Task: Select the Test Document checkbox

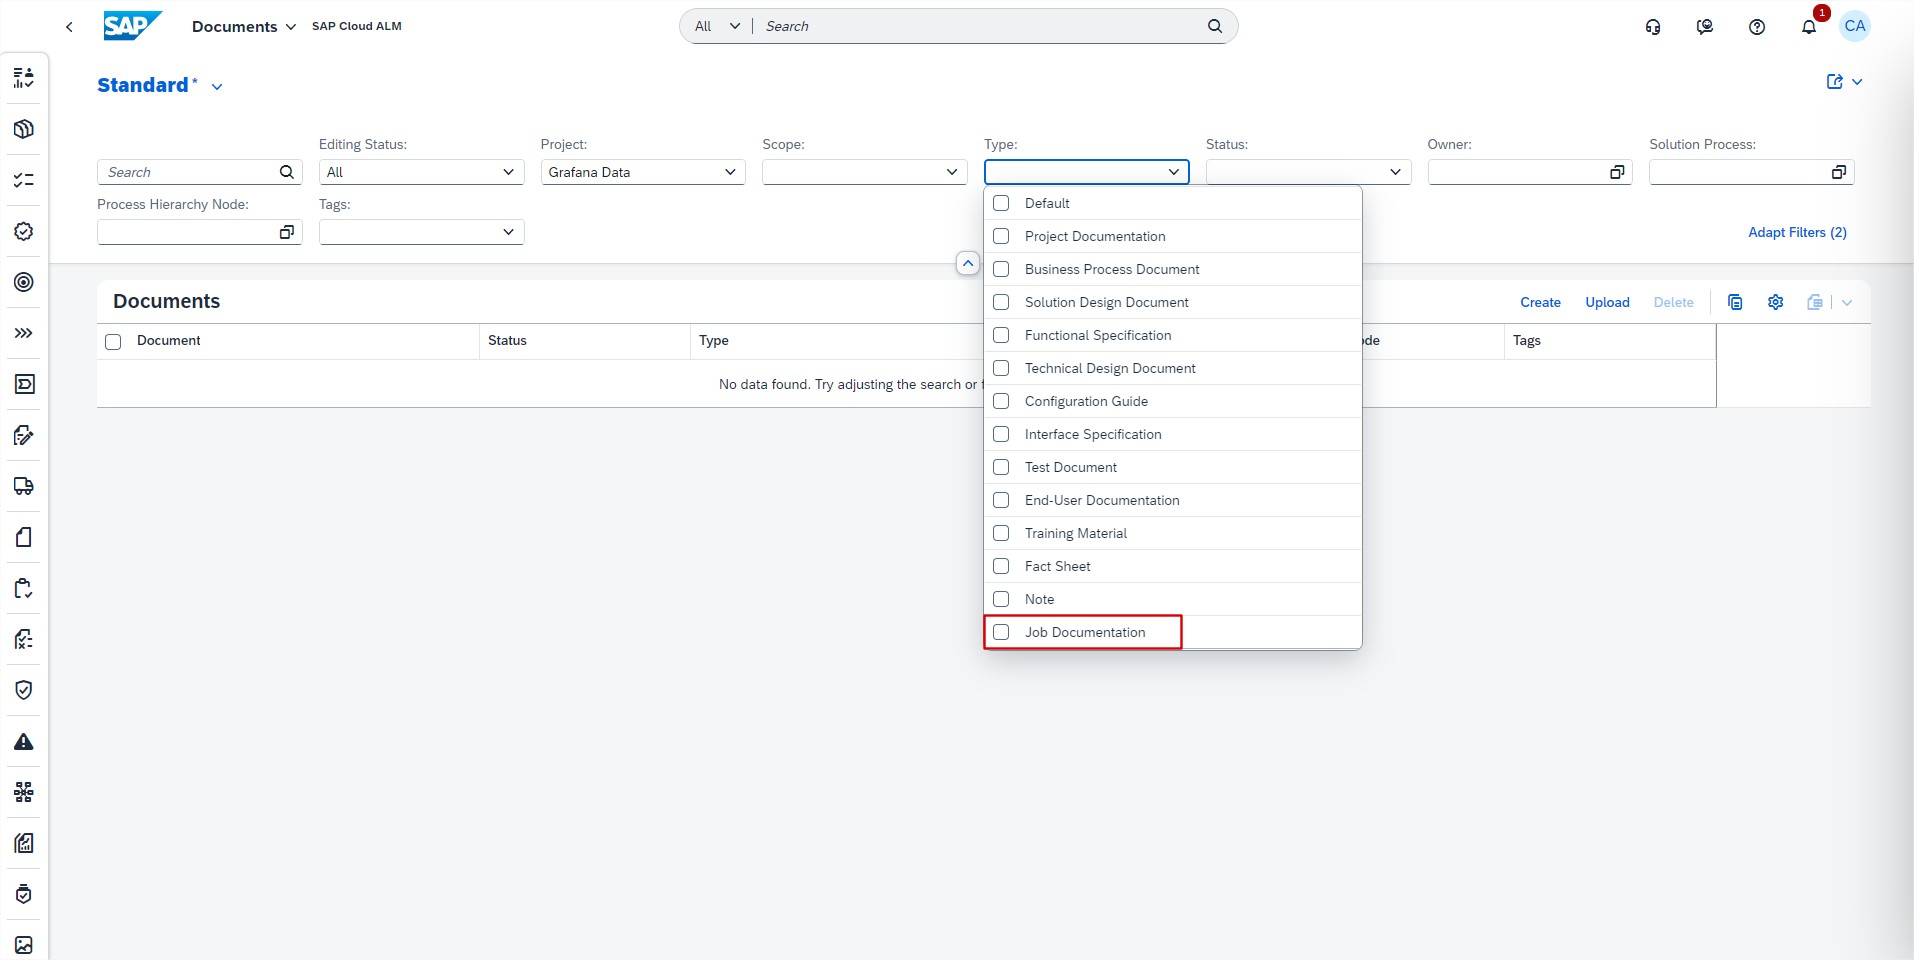Action: 1001,467
